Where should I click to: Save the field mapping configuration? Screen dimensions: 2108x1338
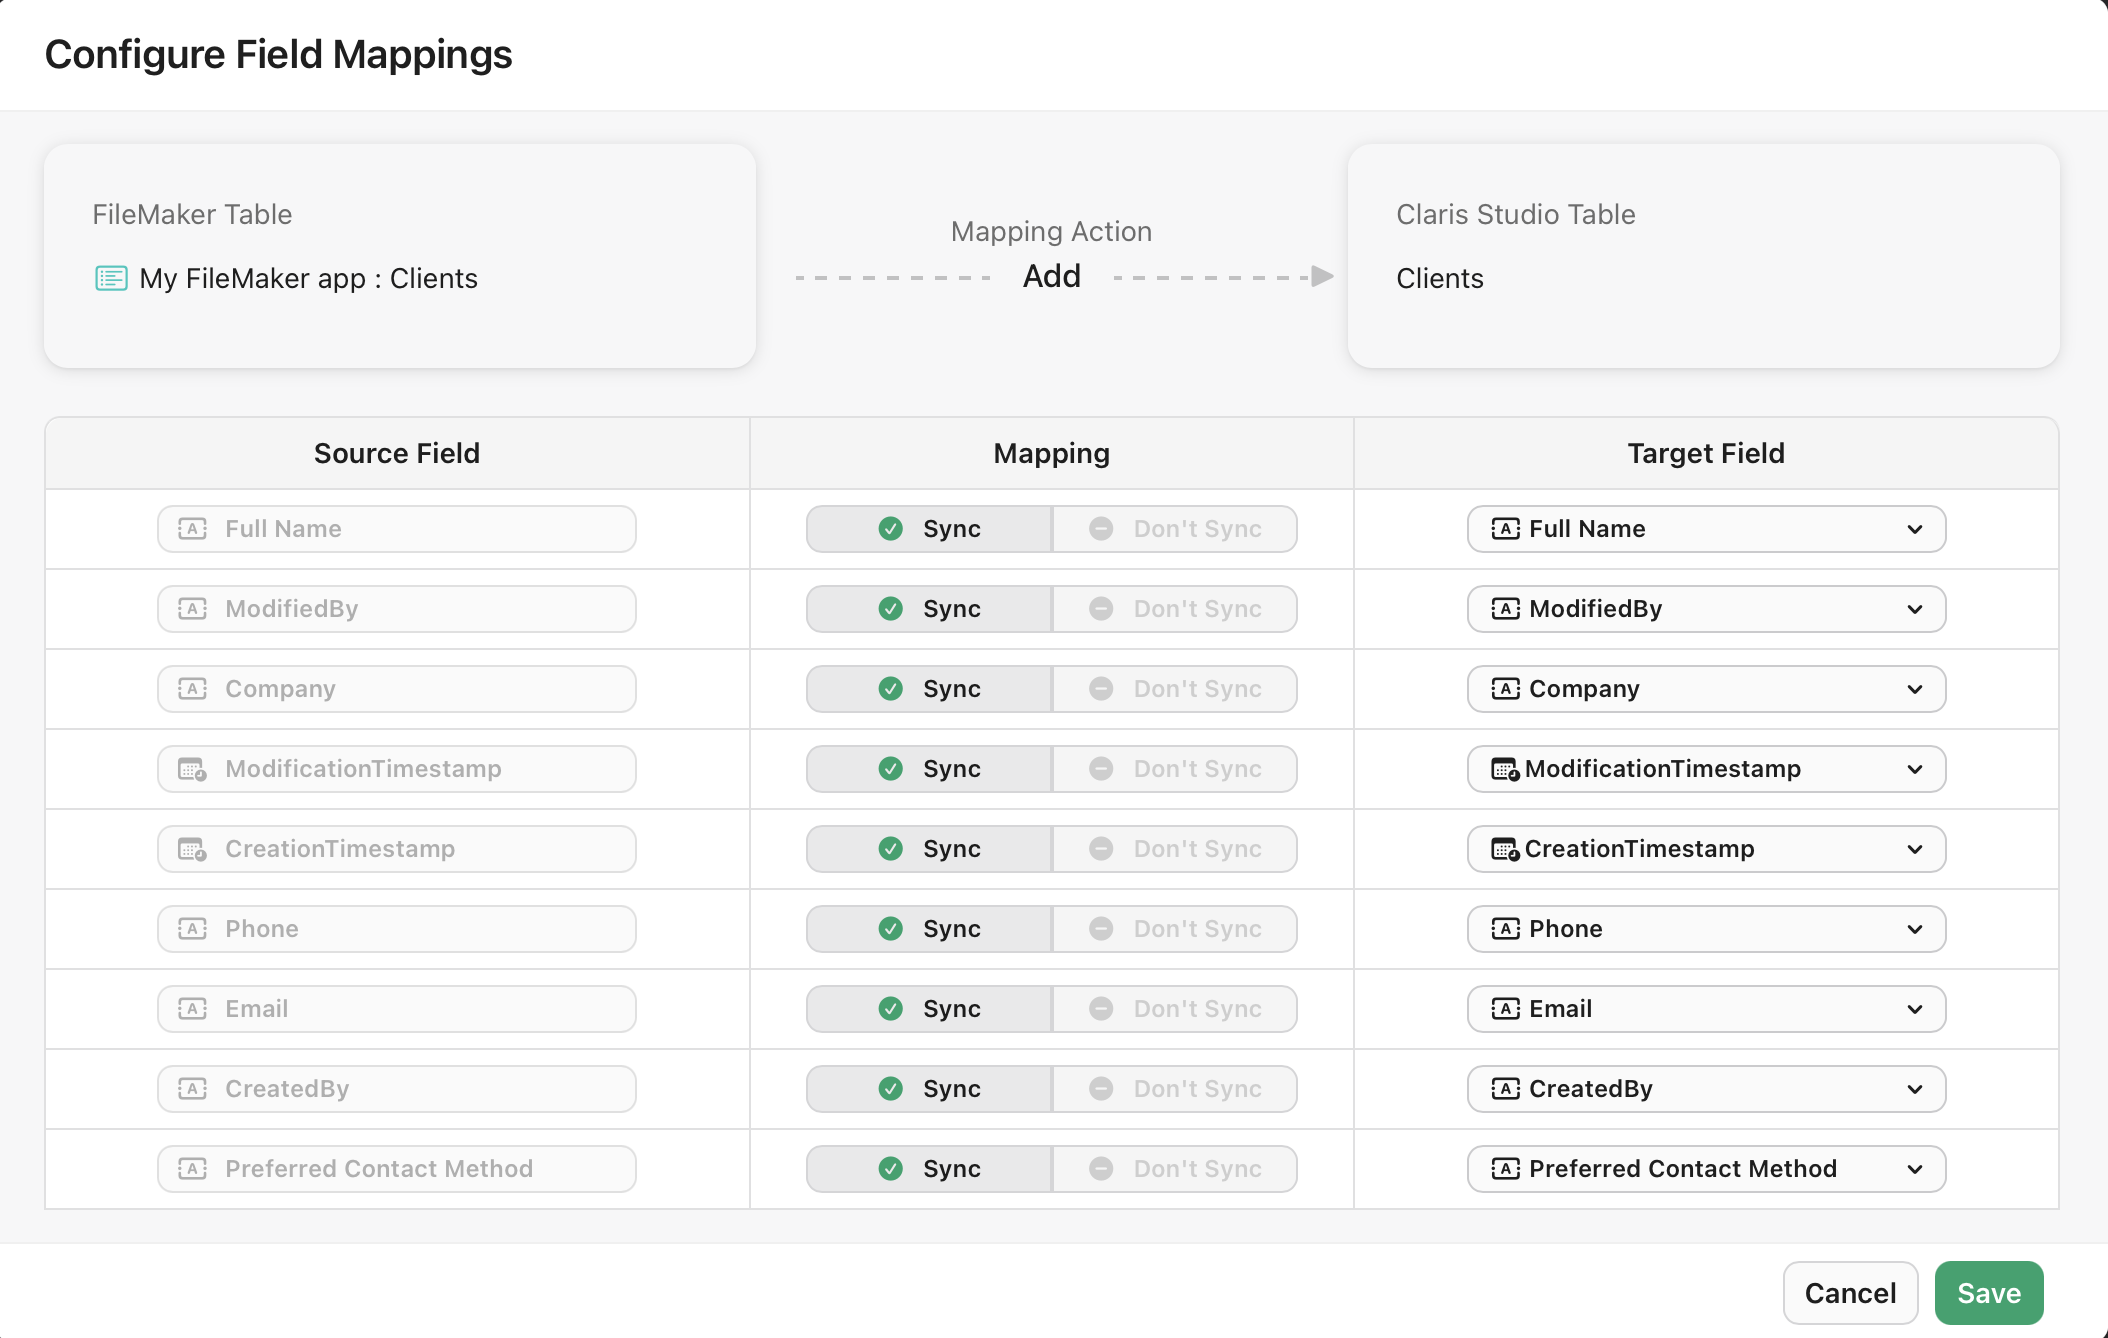1988,1292
